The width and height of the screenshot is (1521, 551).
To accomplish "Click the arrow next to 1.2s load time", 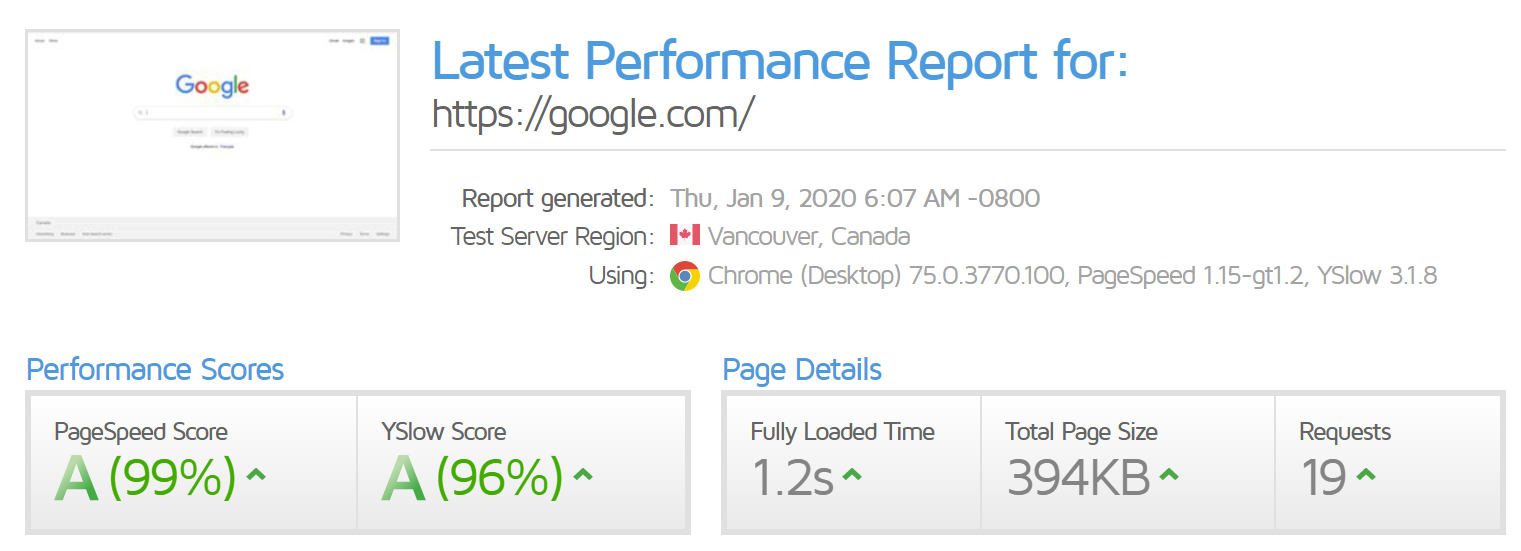I will pyautogui.click(x=852, y=475).
